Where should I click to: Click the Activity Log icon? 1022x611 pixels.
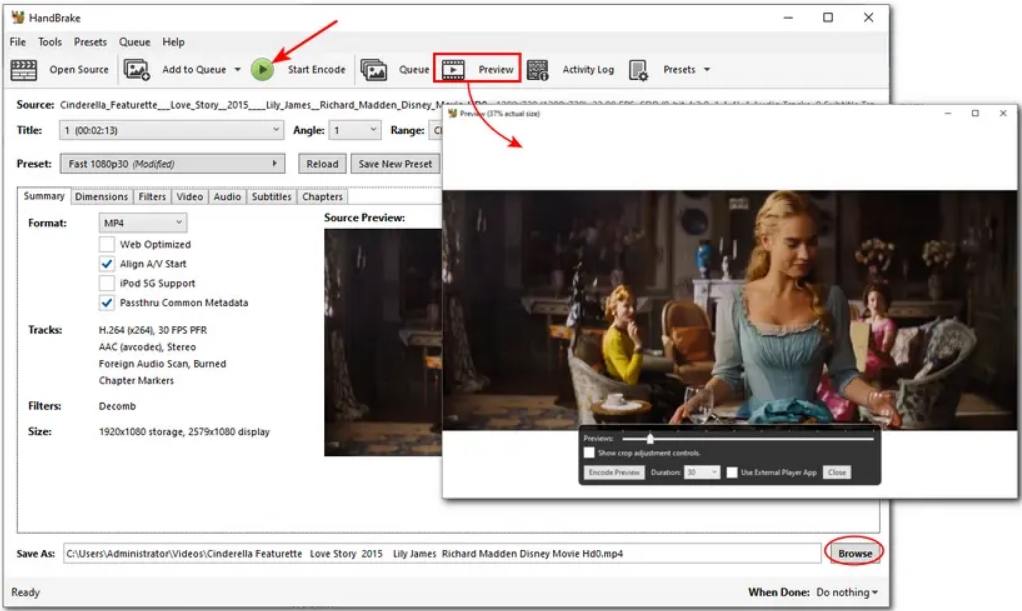(538, 70)
